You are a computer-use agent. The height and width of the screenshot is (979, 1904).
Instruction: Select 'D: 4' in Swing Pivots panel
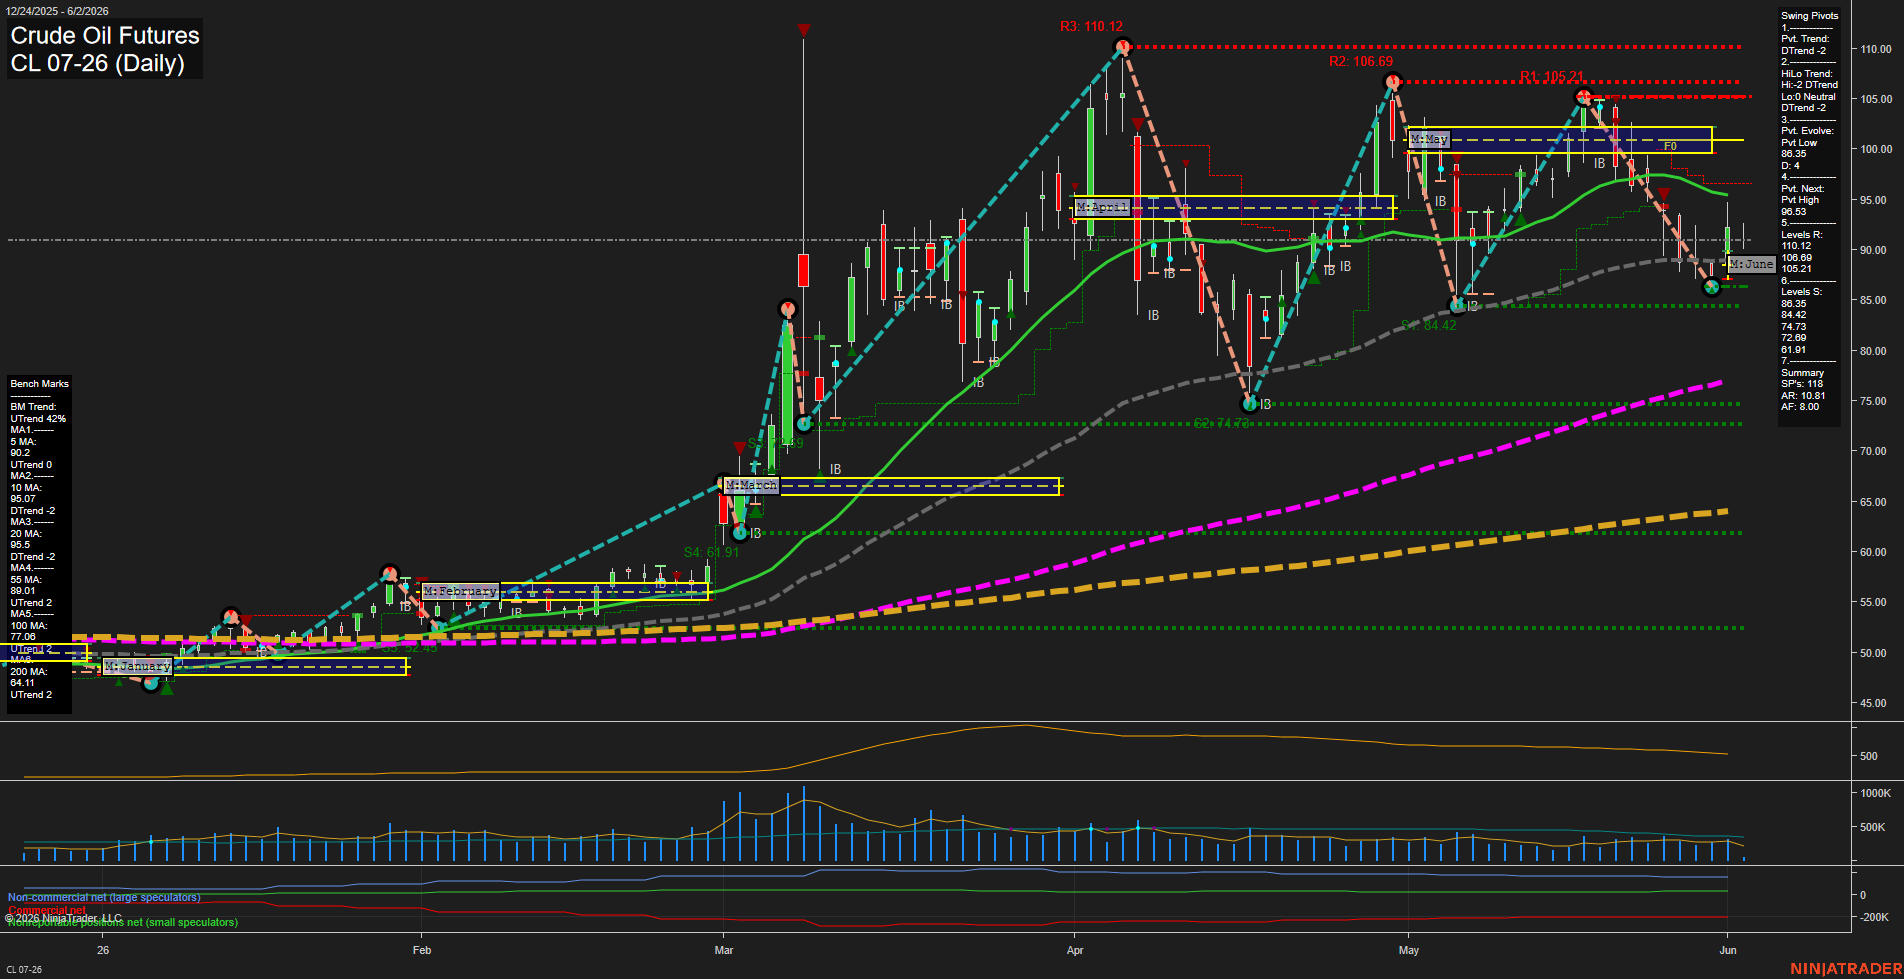coord(1790,166)
